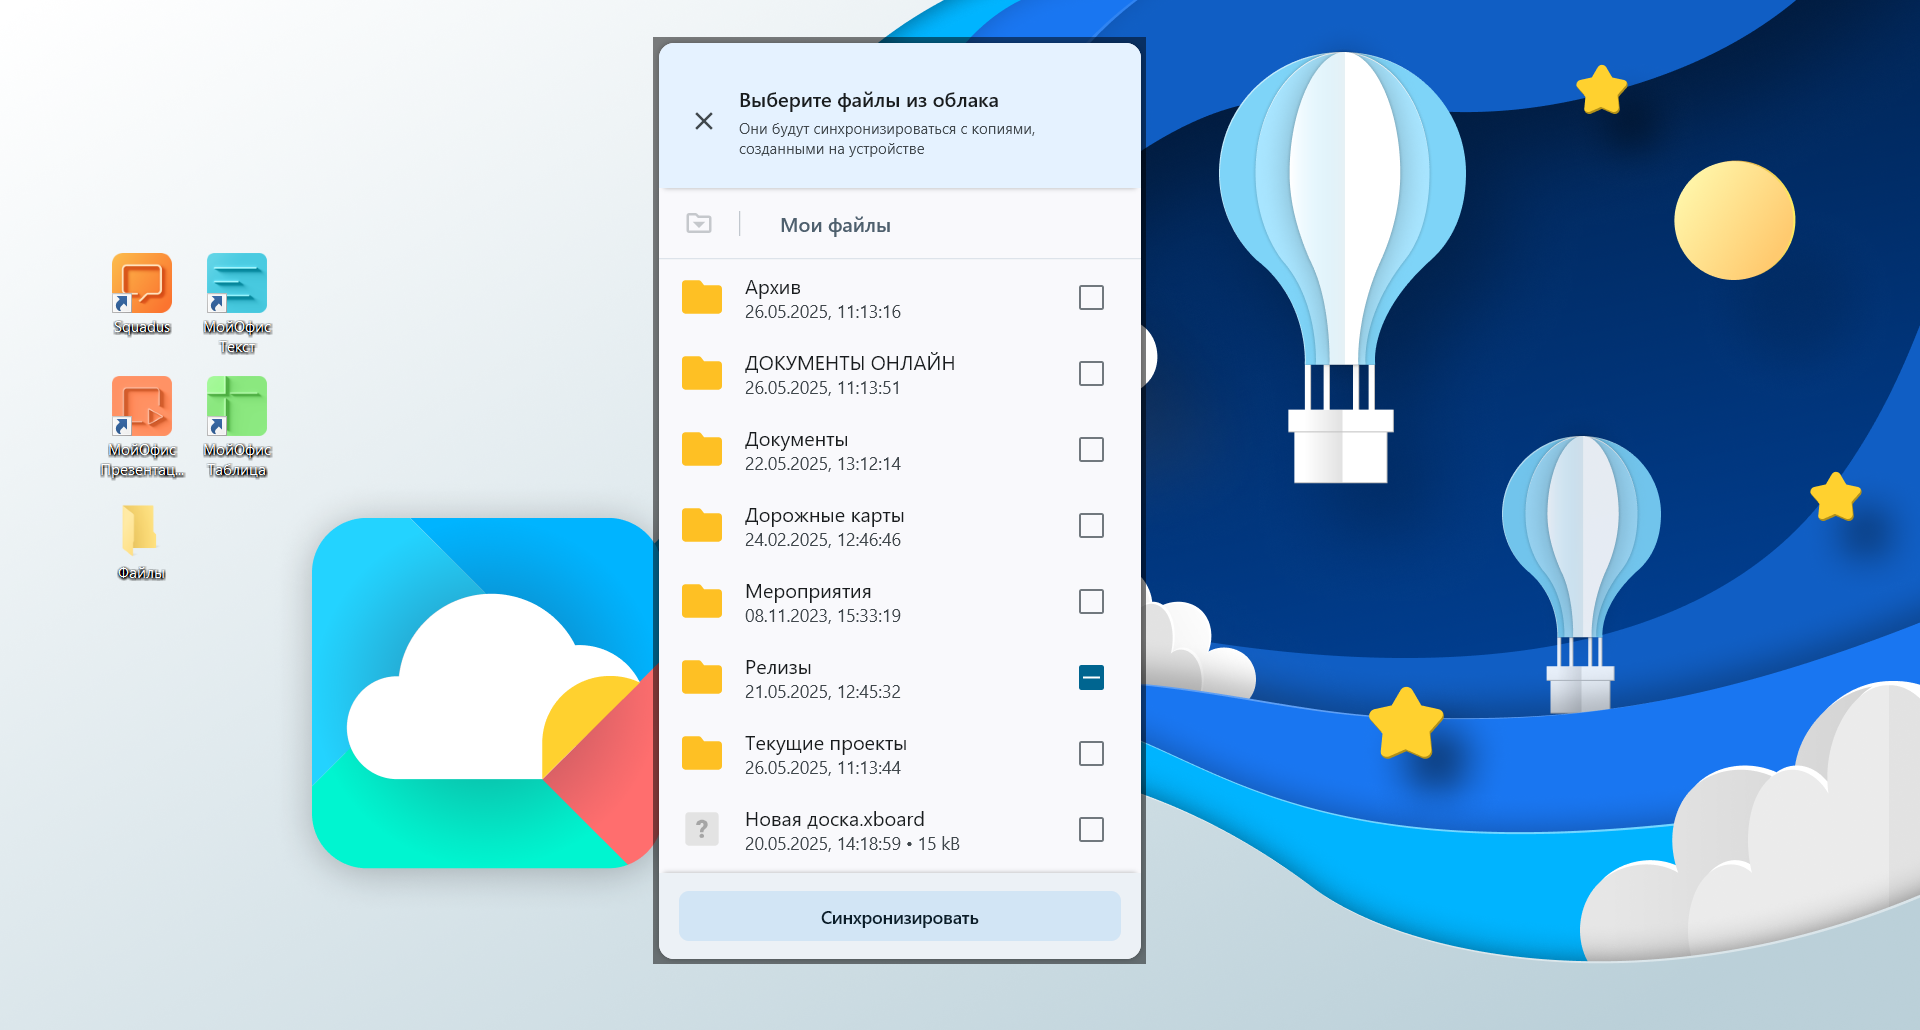Open the Дорожные карты folder name
This screenshot has width=1920, height=1030.
coord(824,516)
